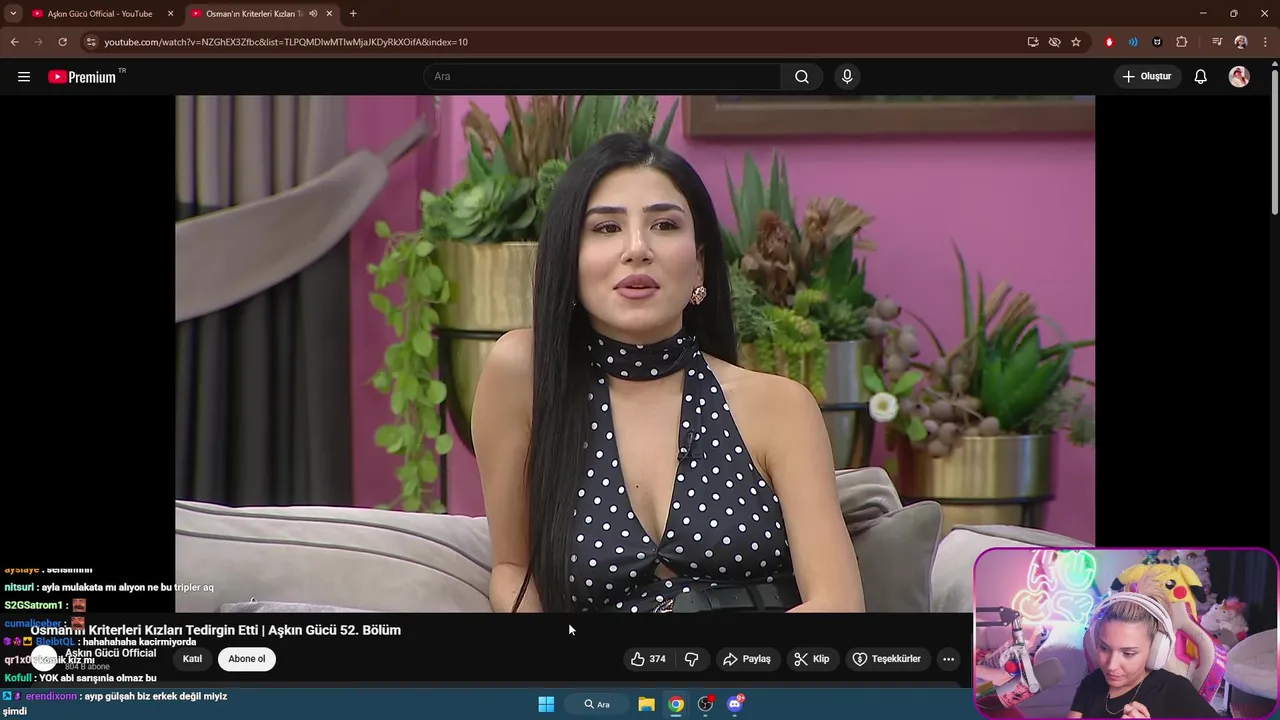Viewport: 1280px width, 720px height.
Task: Open the YouTube hamburger guide menu
Action: [24, 77]
